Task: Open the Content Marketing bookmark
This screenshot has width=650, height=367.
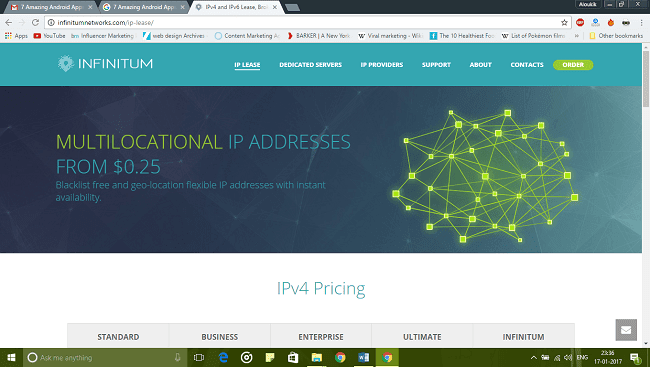Action: click(247, 36)
